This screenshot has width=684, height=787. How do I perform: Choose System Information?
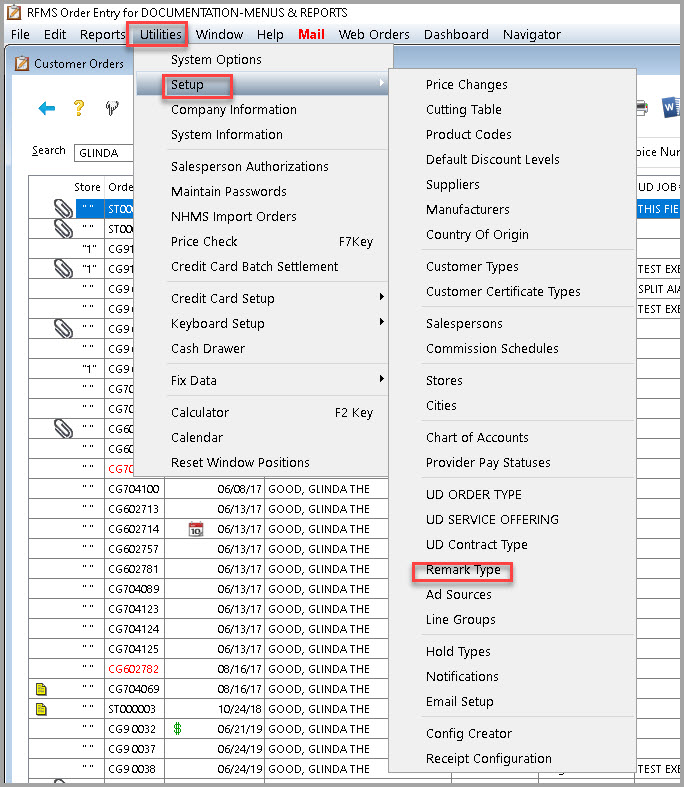(x=226, y=135)
